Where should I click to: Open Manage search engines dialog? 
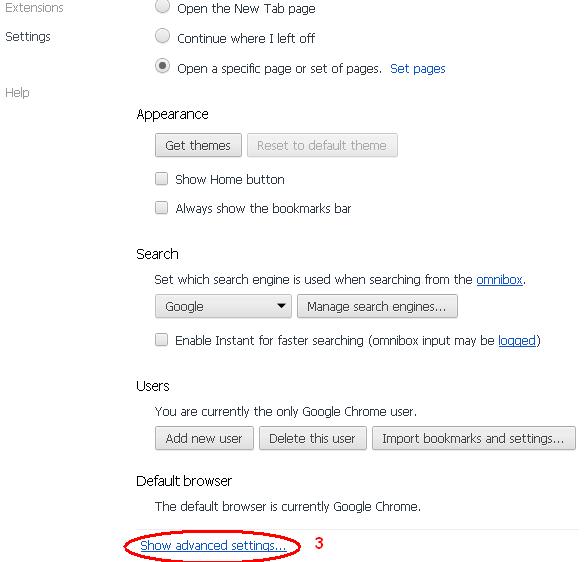click(x=377, y=306)
